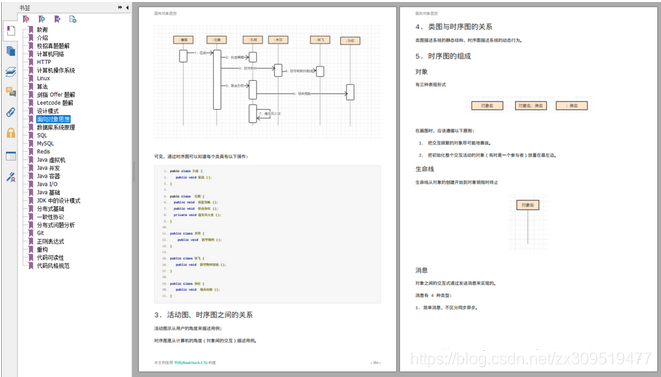The height and width of the screenshot is (377, 661).
Task: Jump to 计算机网络 bookmark
Action: [x=50, y=54]
